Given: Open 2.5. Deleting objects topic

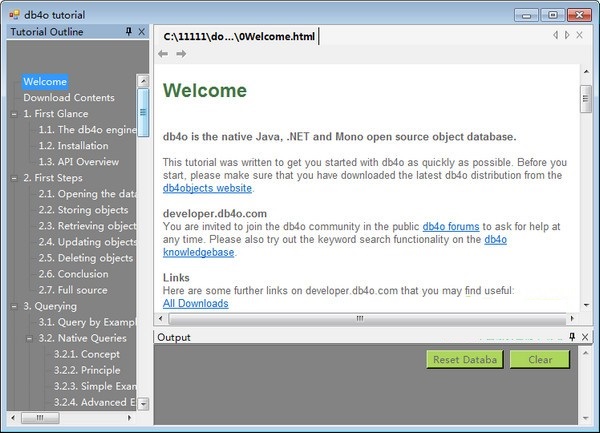Looking at the screenshot, I should tap(86, 258).
